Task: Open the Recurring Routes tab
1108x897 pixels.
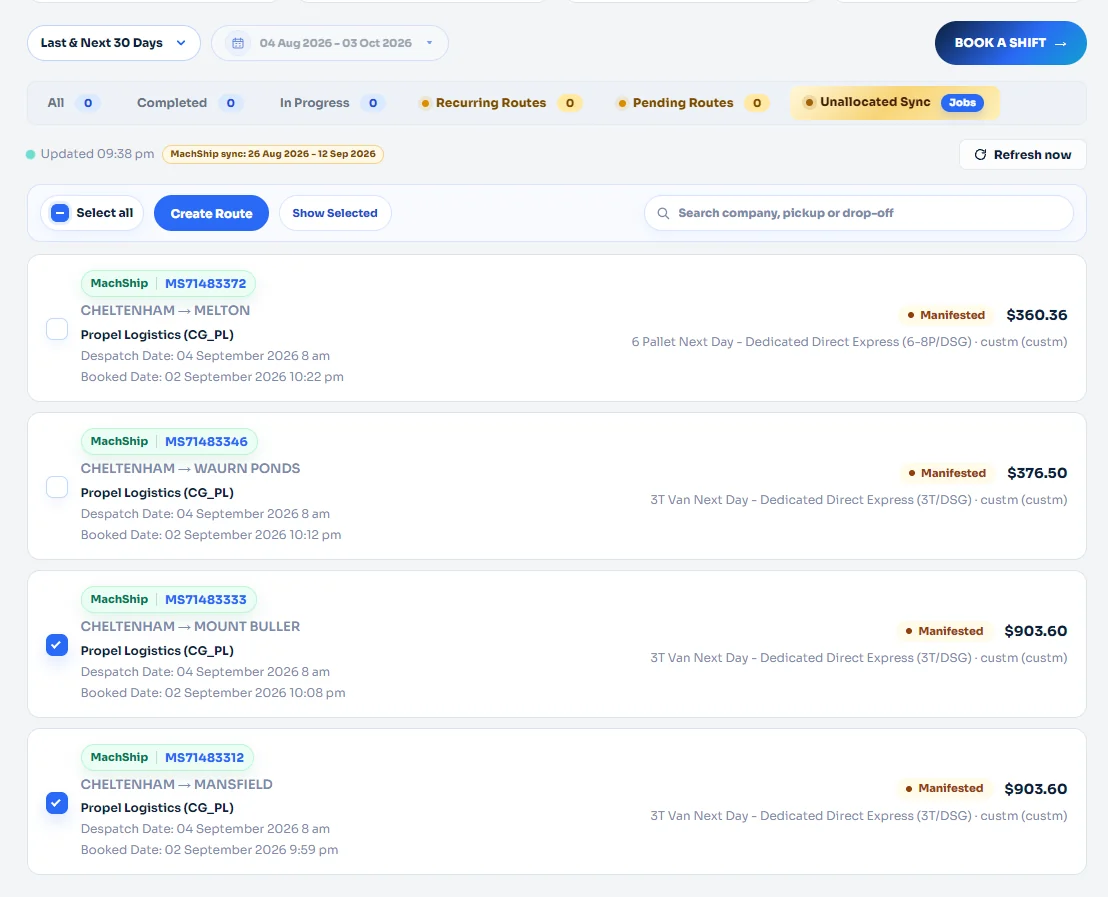Action: point(500,103)
